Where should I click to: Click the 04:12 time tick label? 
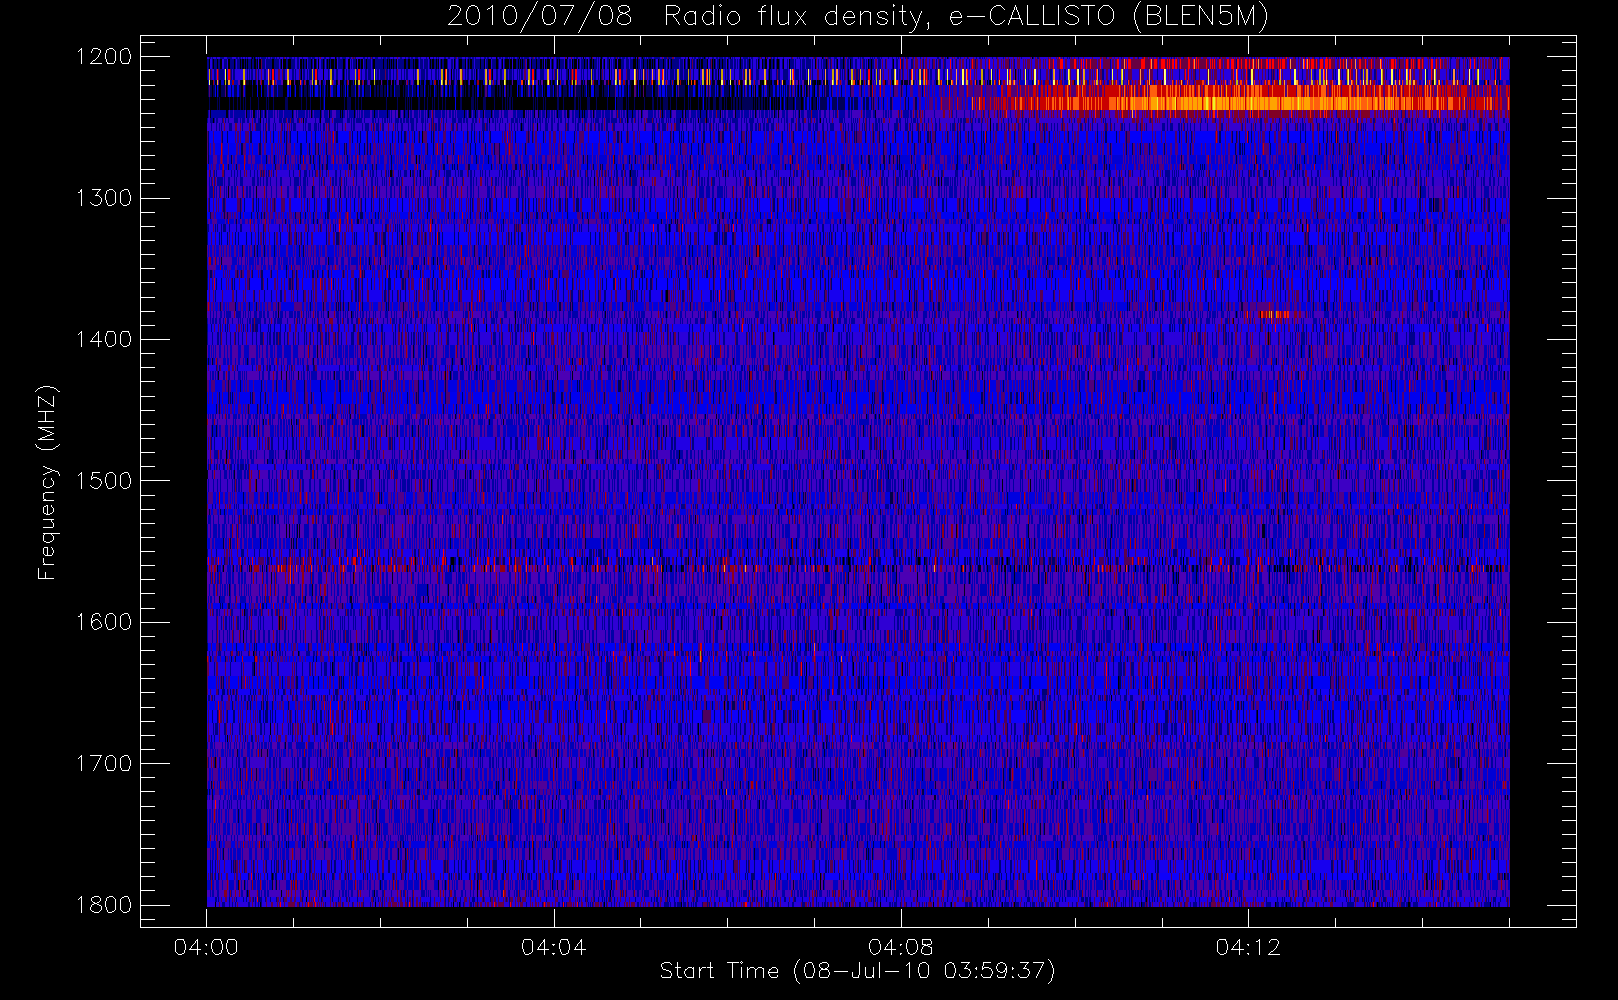(x=1248, y=947)
